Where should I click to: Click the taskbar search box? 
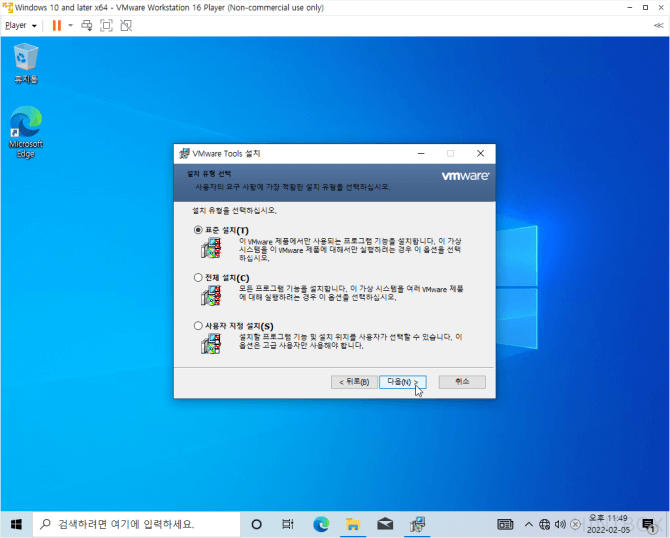136,524
